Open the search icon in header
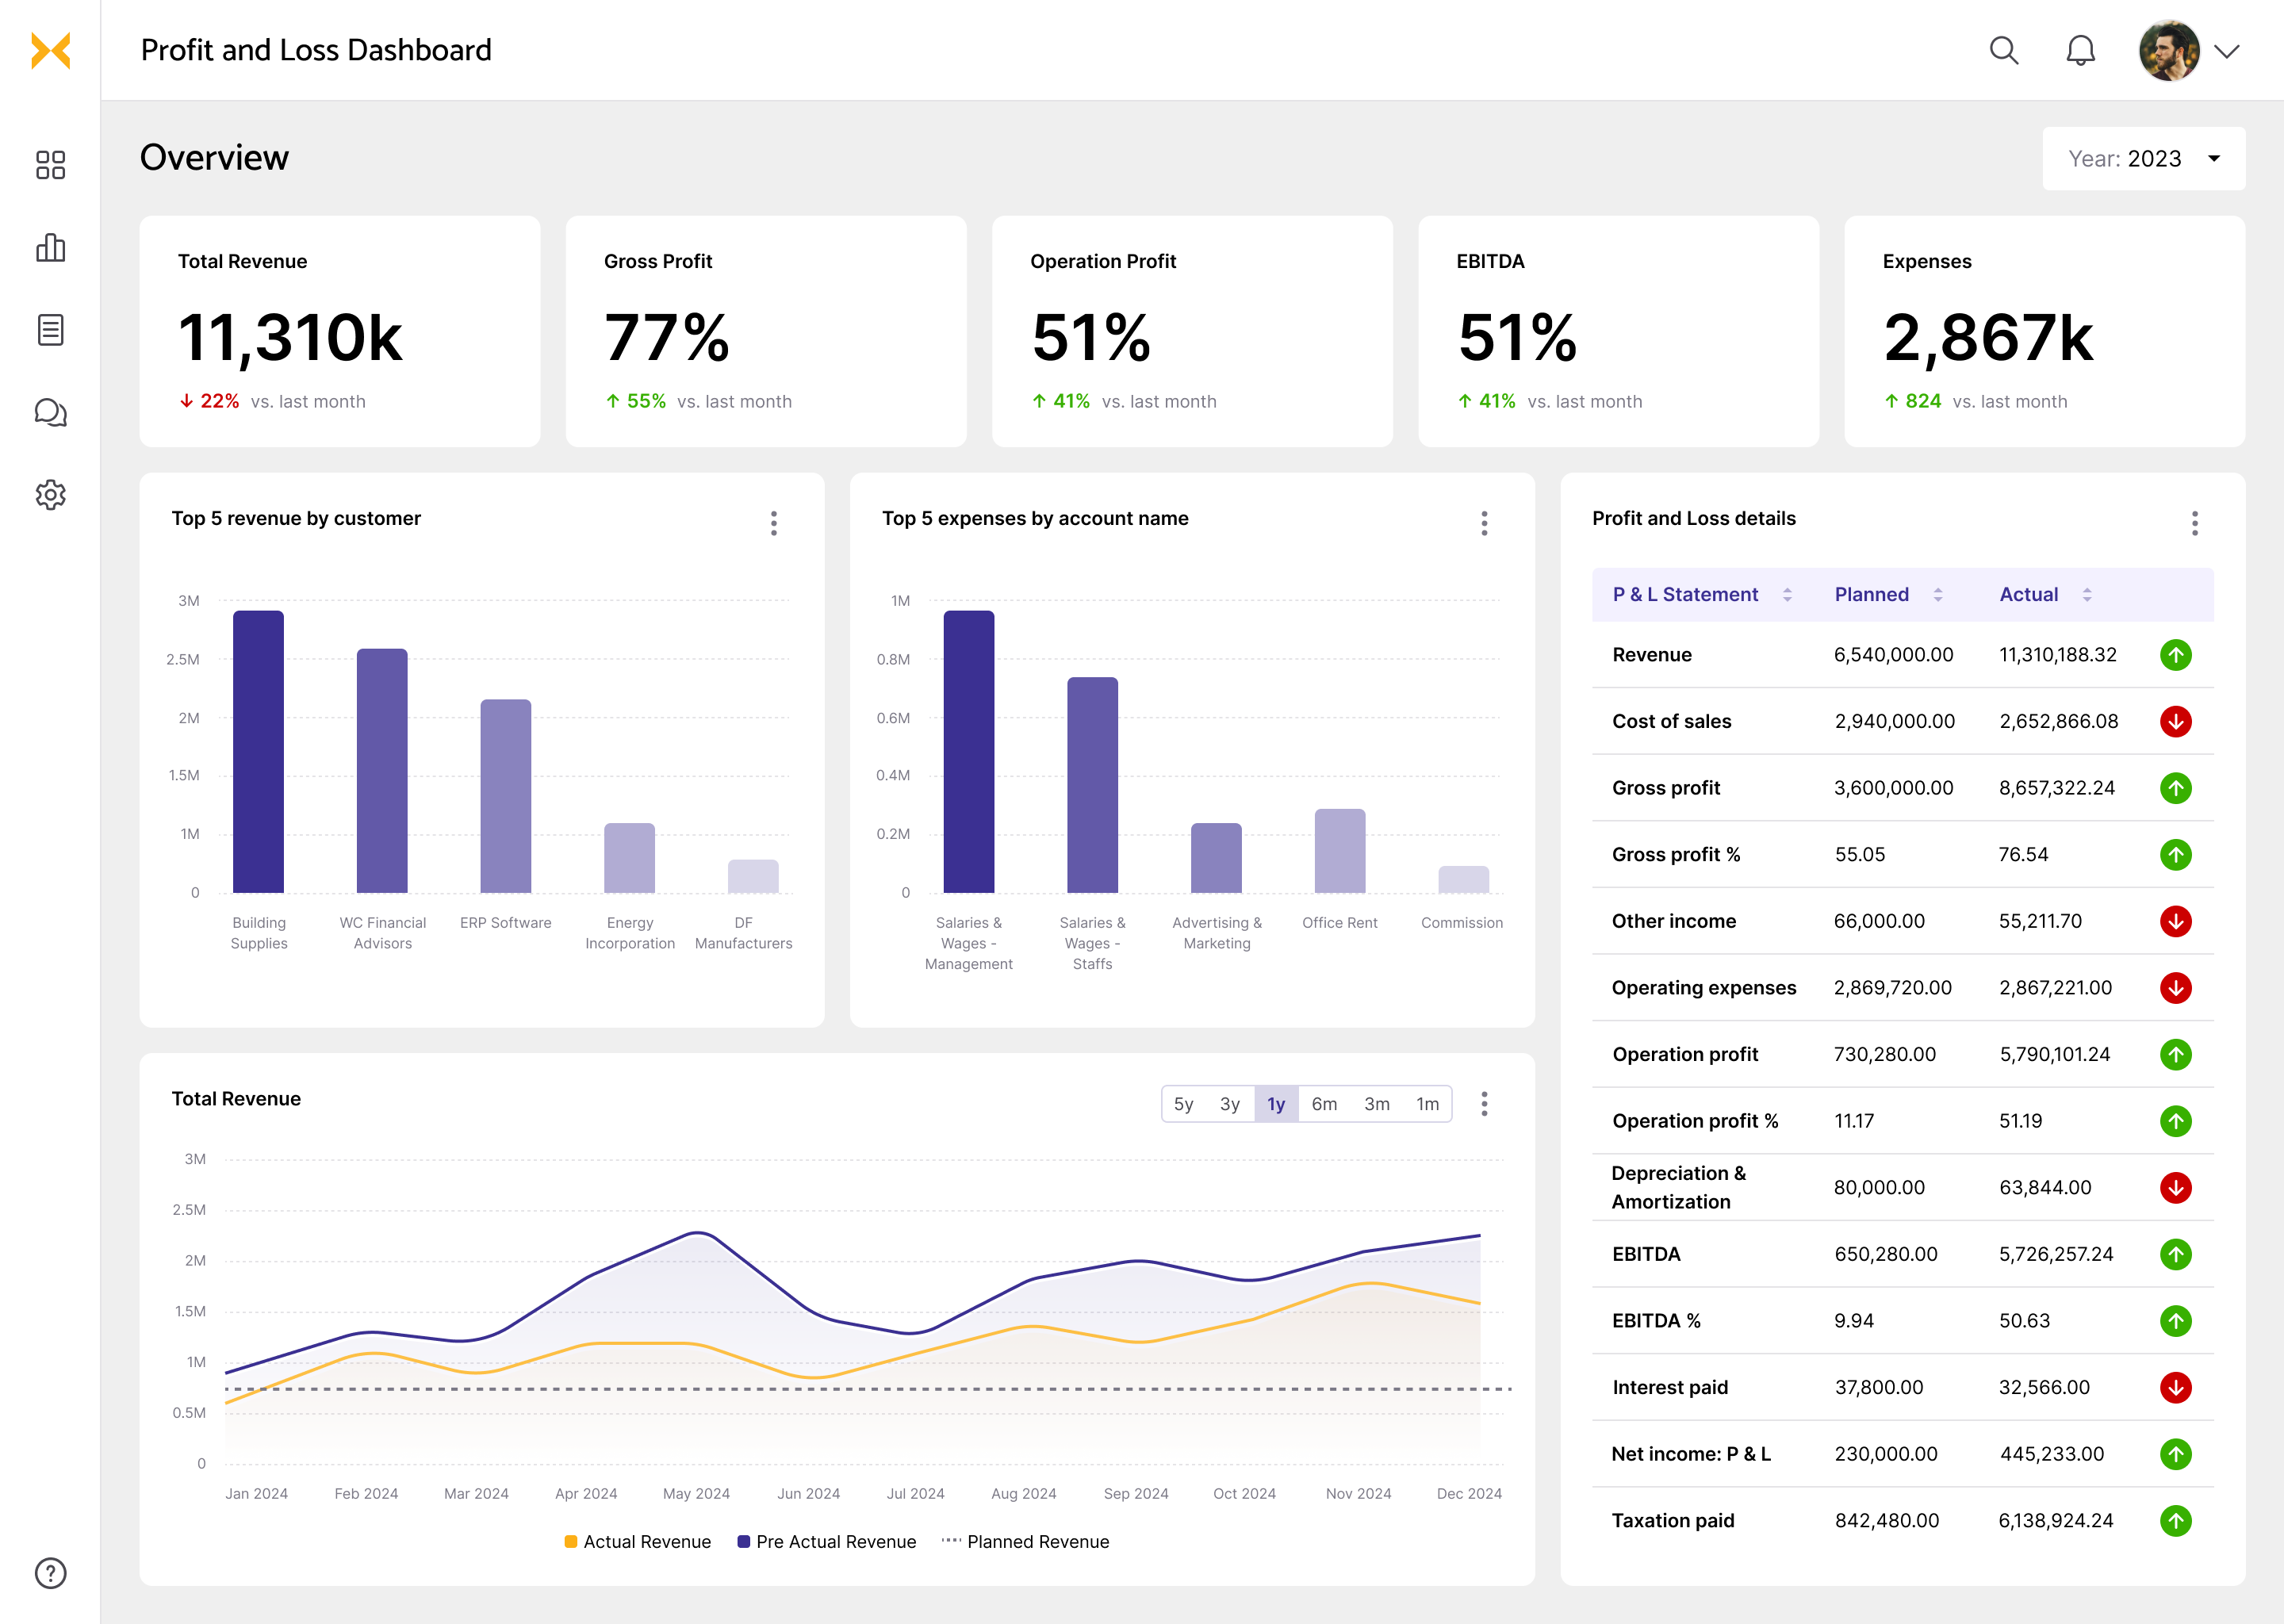 point(2003,50)
